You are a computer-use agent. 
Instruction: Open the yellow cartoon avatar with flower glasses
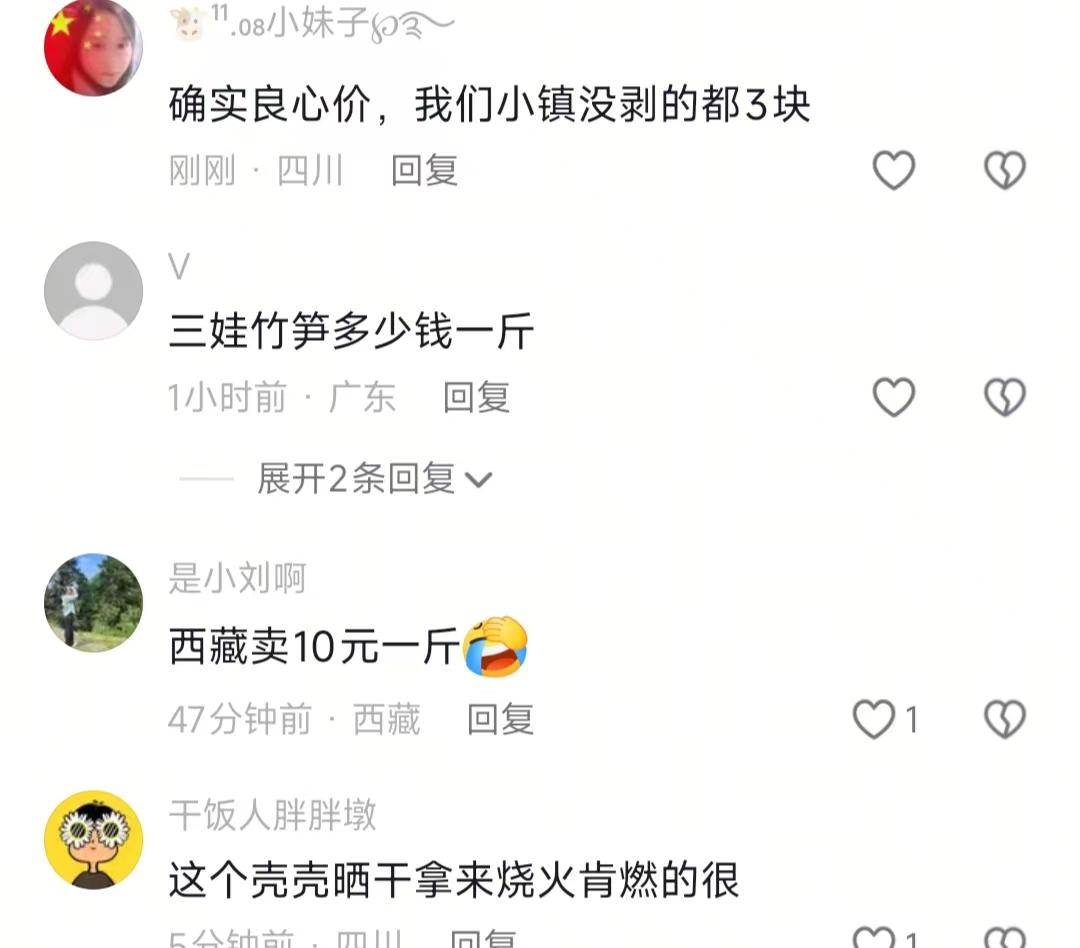tap(94, 840)
